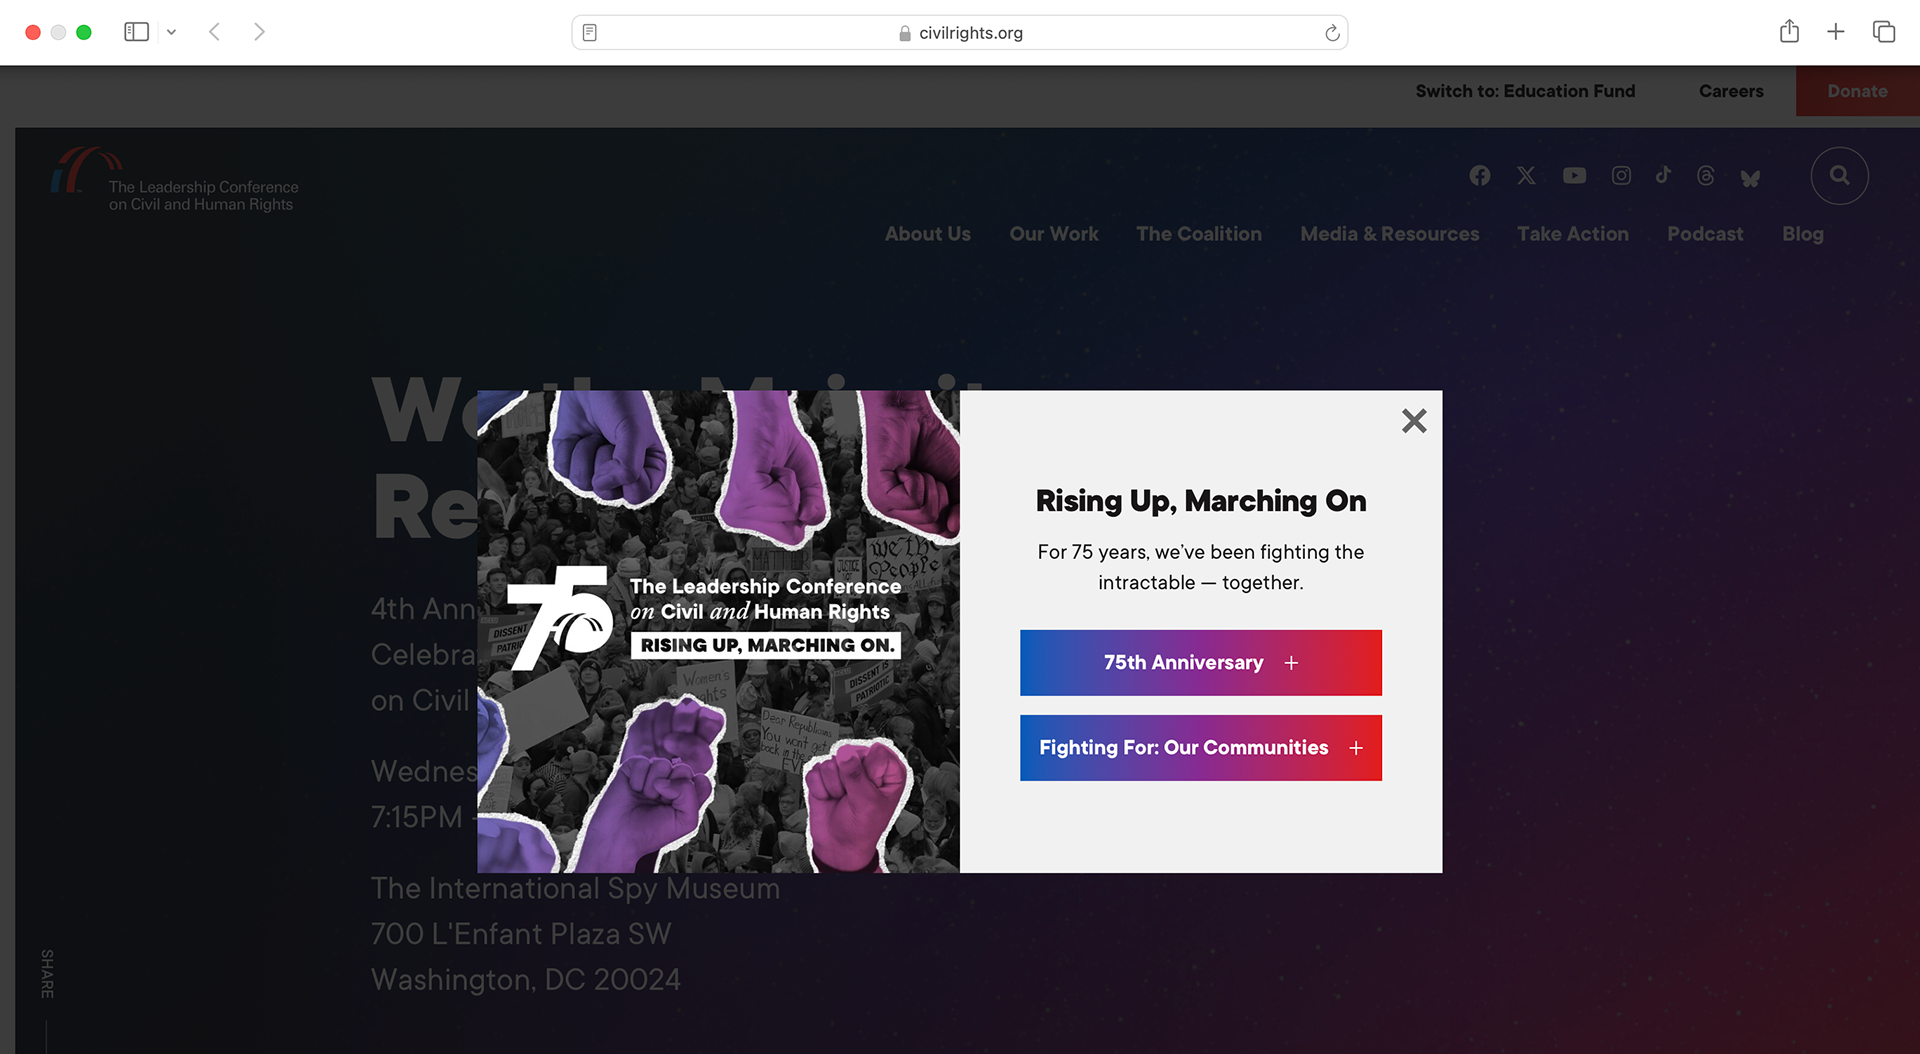Open the 75th Anniversary button
Viewport: 1920px width, 1054px height.
[1201, 663]
